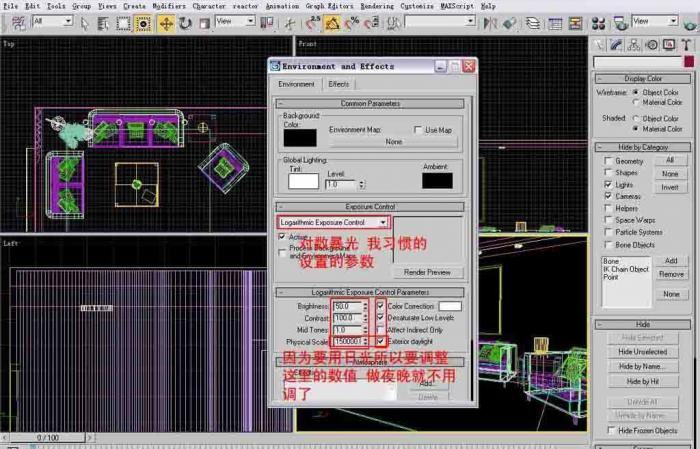Collapse the Display Color rollout
The height and width of the screenshot is (449, 700).
coord(643,79)
